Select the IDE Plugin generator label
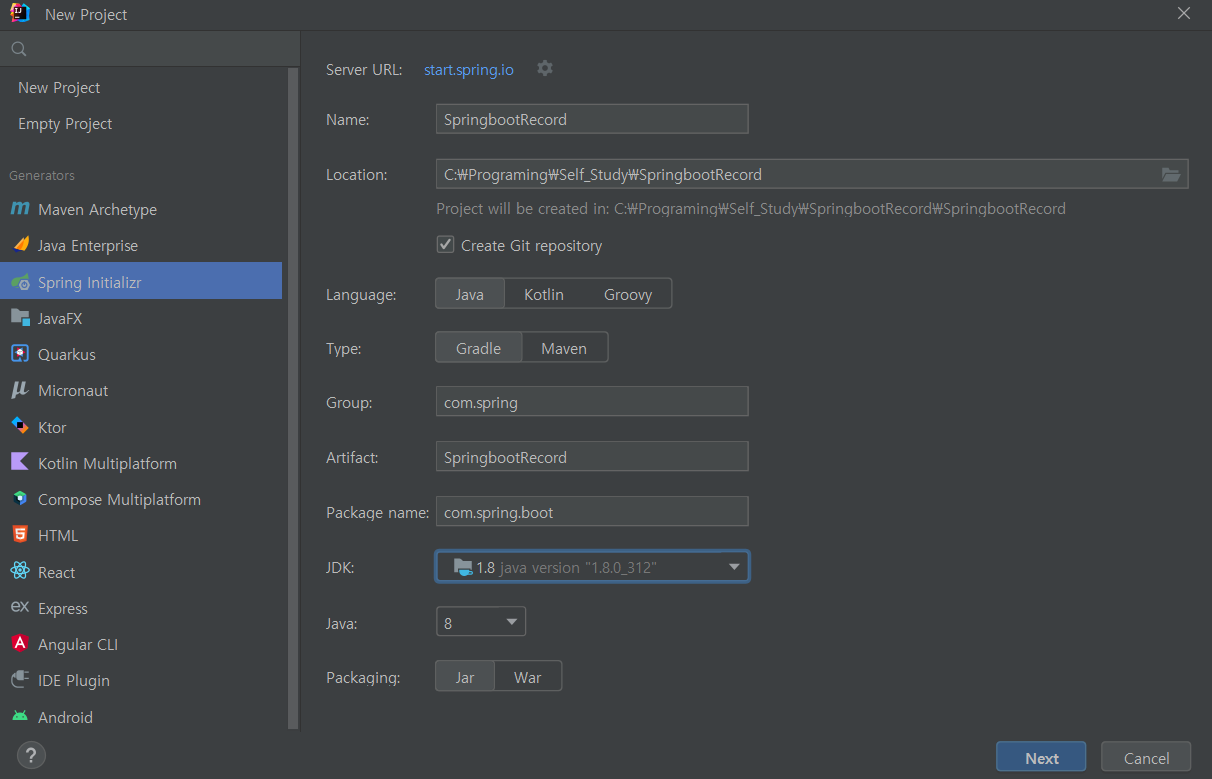The image size is (1212, 779). pyautogui.click(x=74, y=680)
